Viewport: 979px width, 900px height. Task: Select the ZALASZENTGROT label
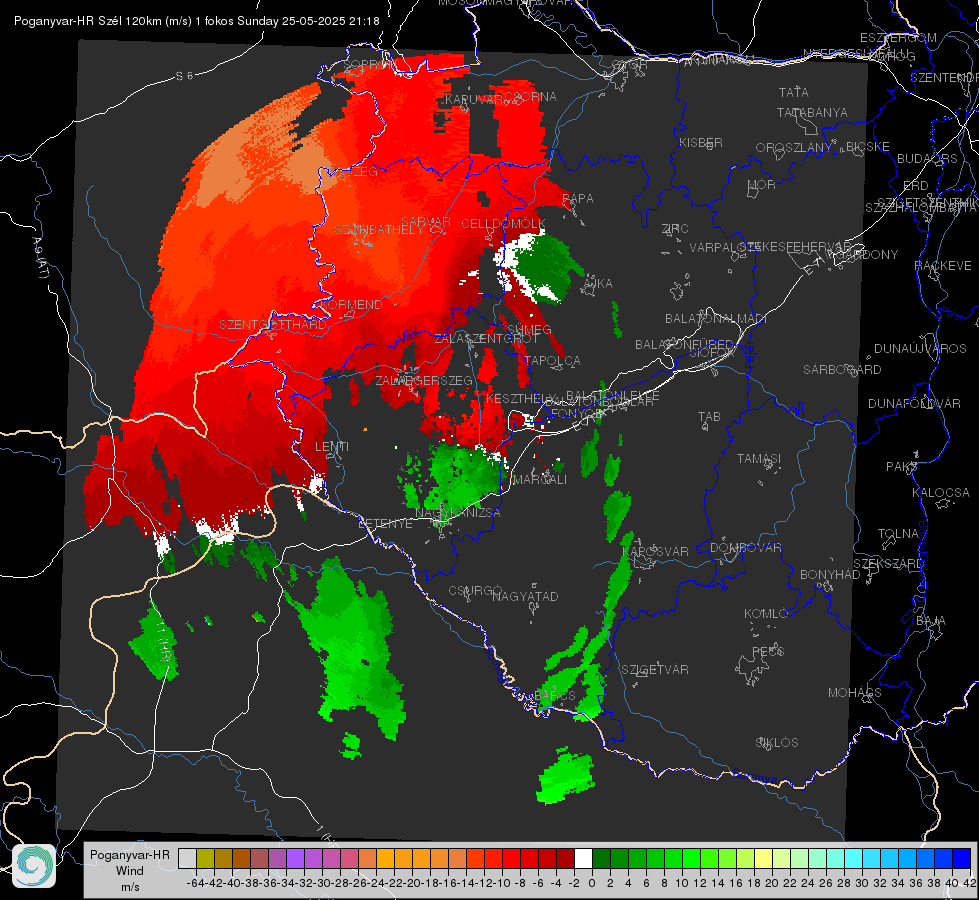486,339
